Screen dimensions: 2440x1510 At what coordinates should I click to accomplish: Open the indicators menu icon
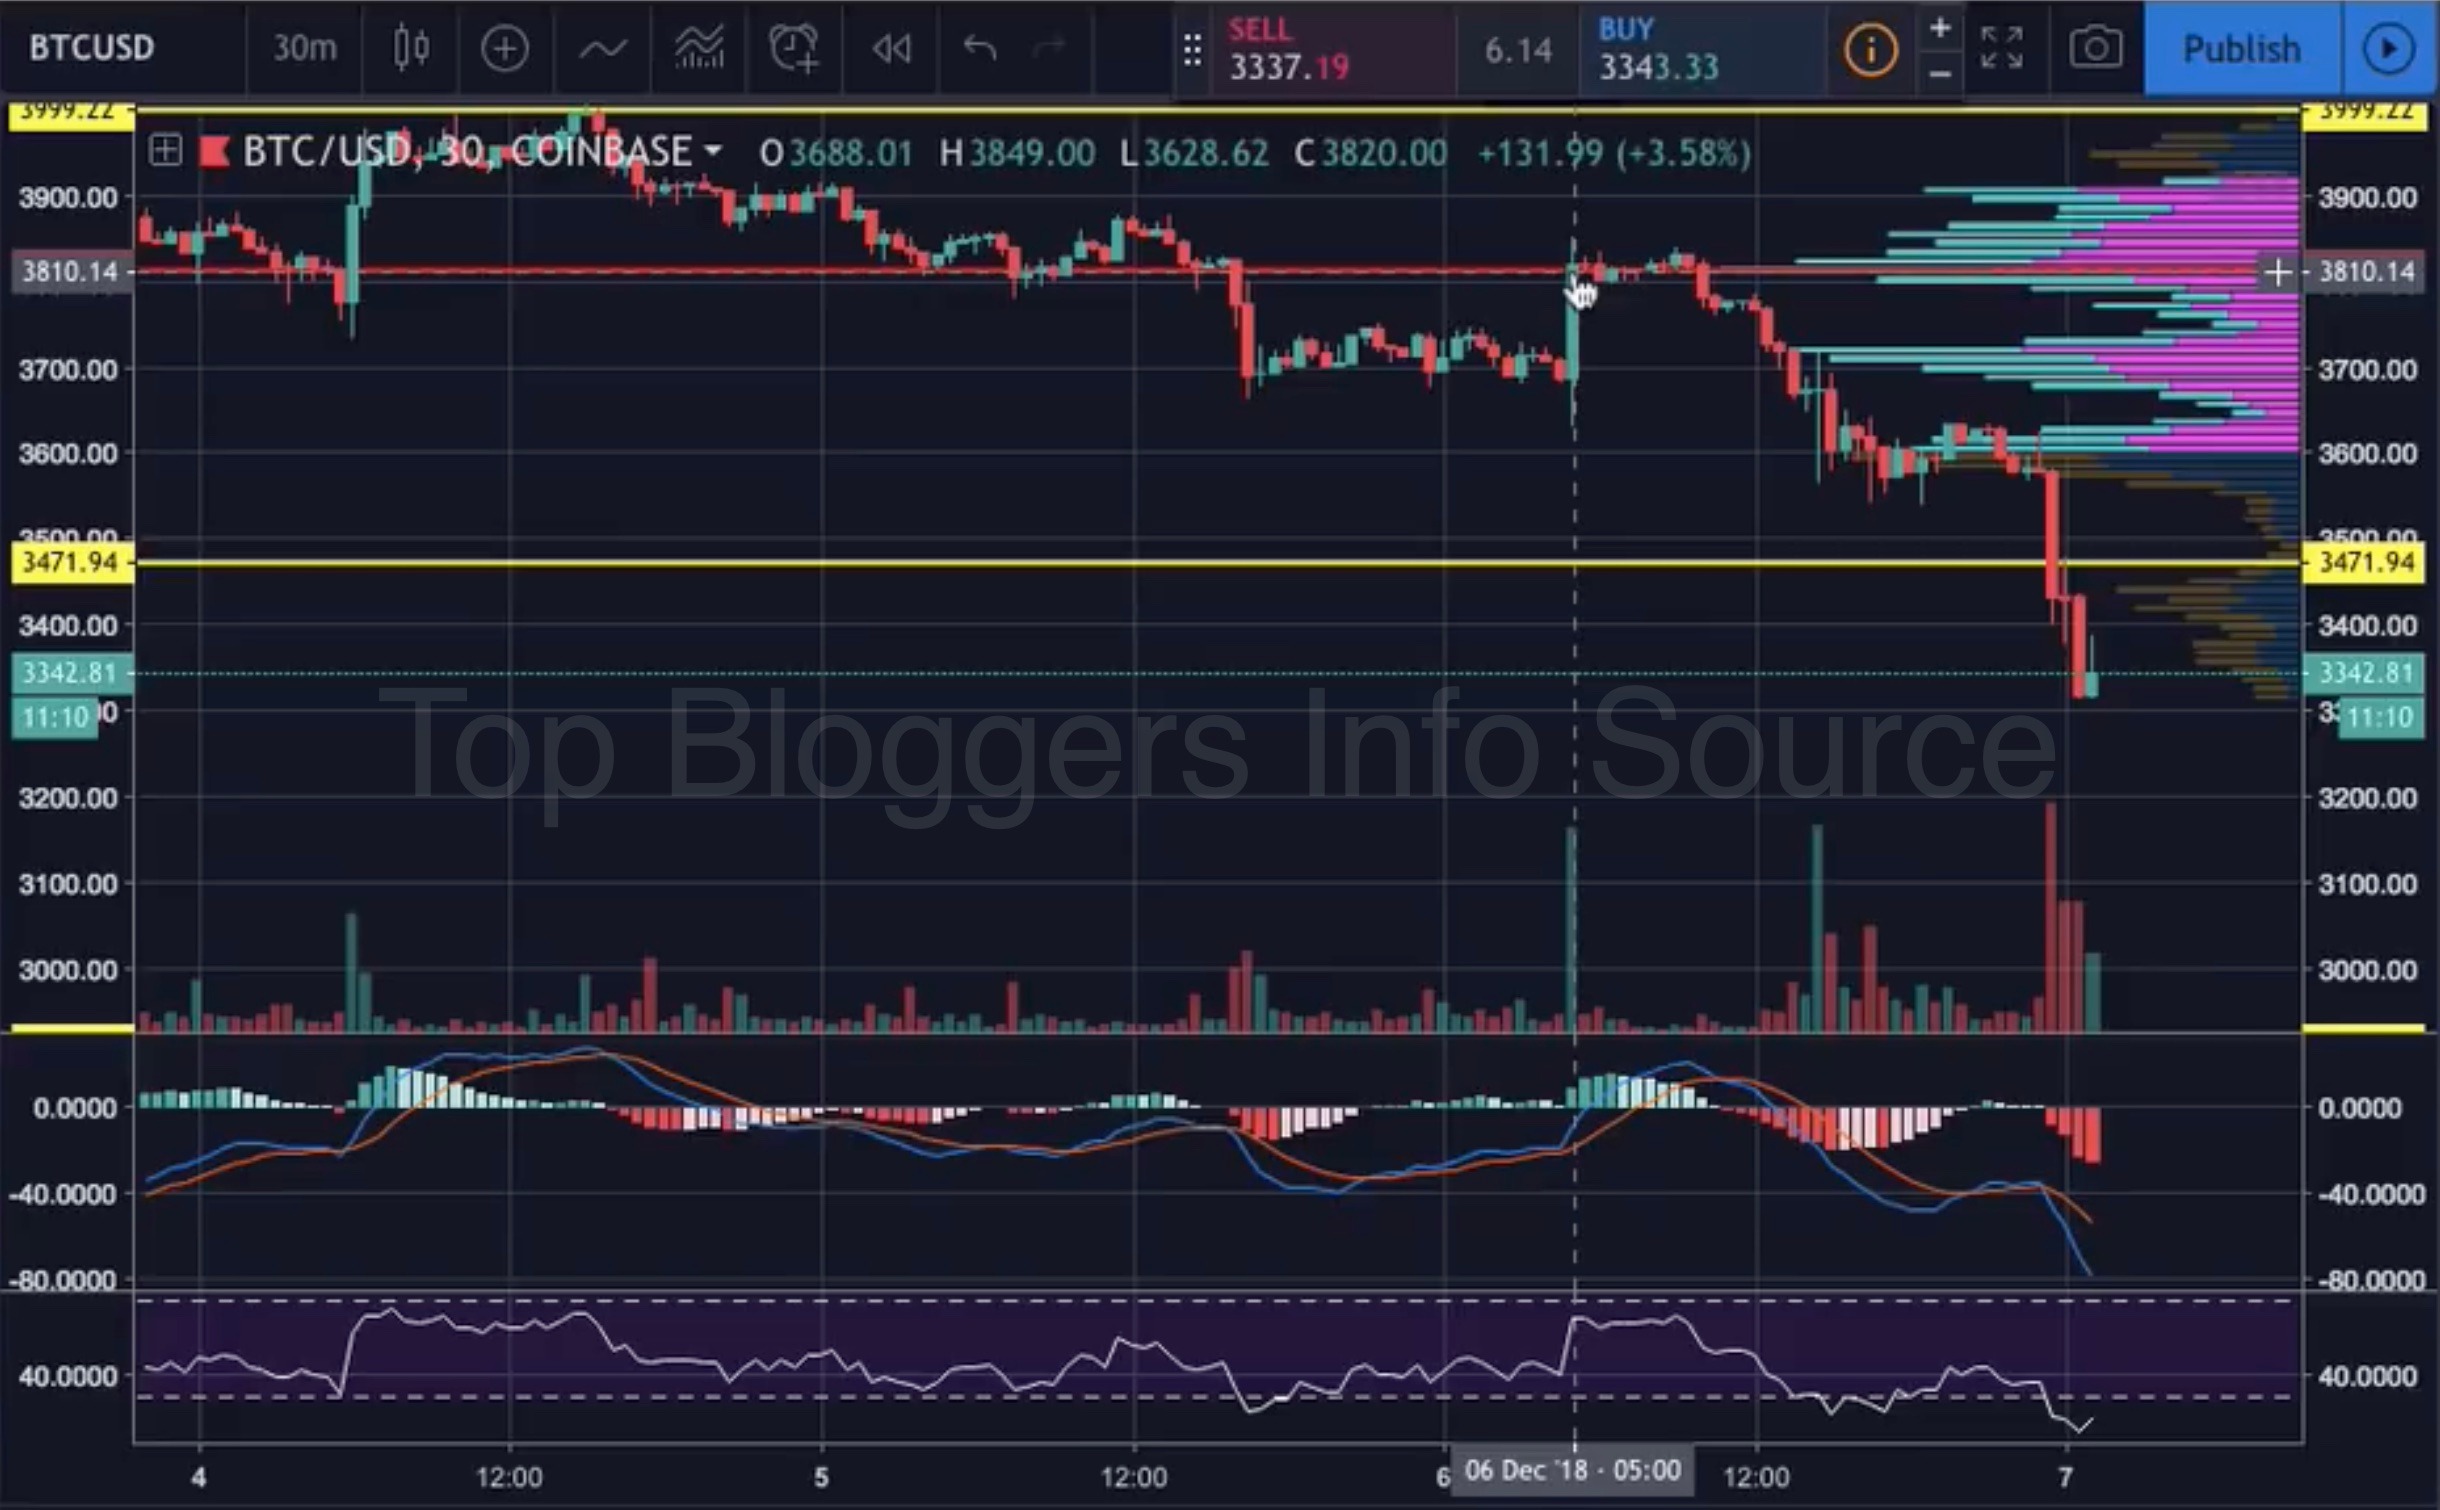[603, 48]
